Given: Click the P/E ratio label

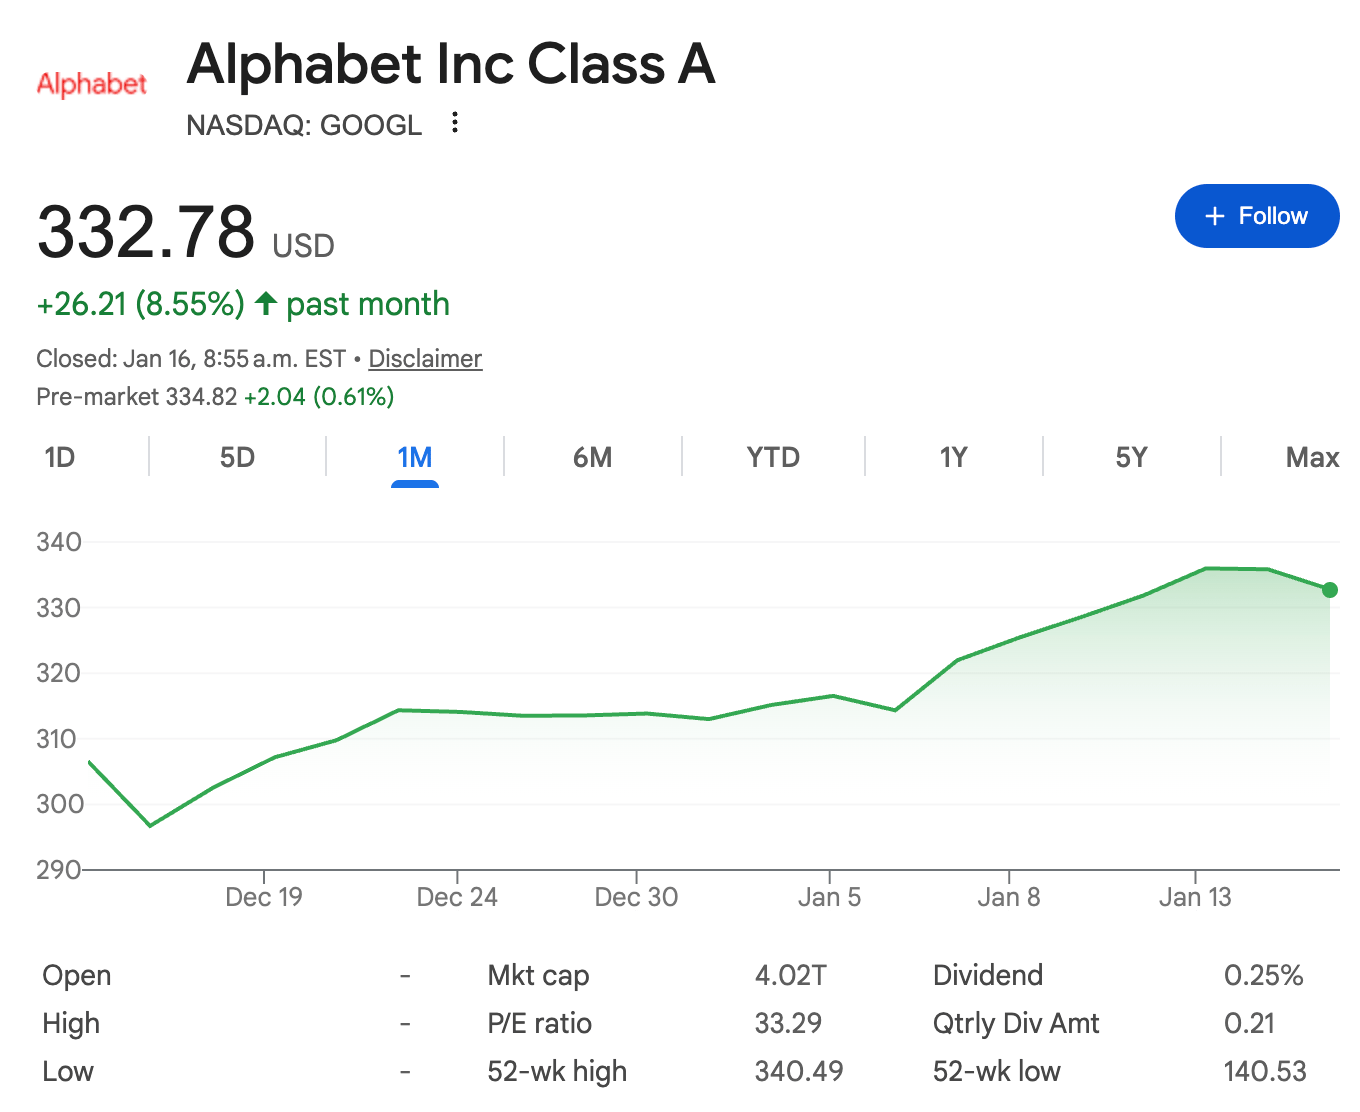Looking at the screenshot, I should (539, 1023).
